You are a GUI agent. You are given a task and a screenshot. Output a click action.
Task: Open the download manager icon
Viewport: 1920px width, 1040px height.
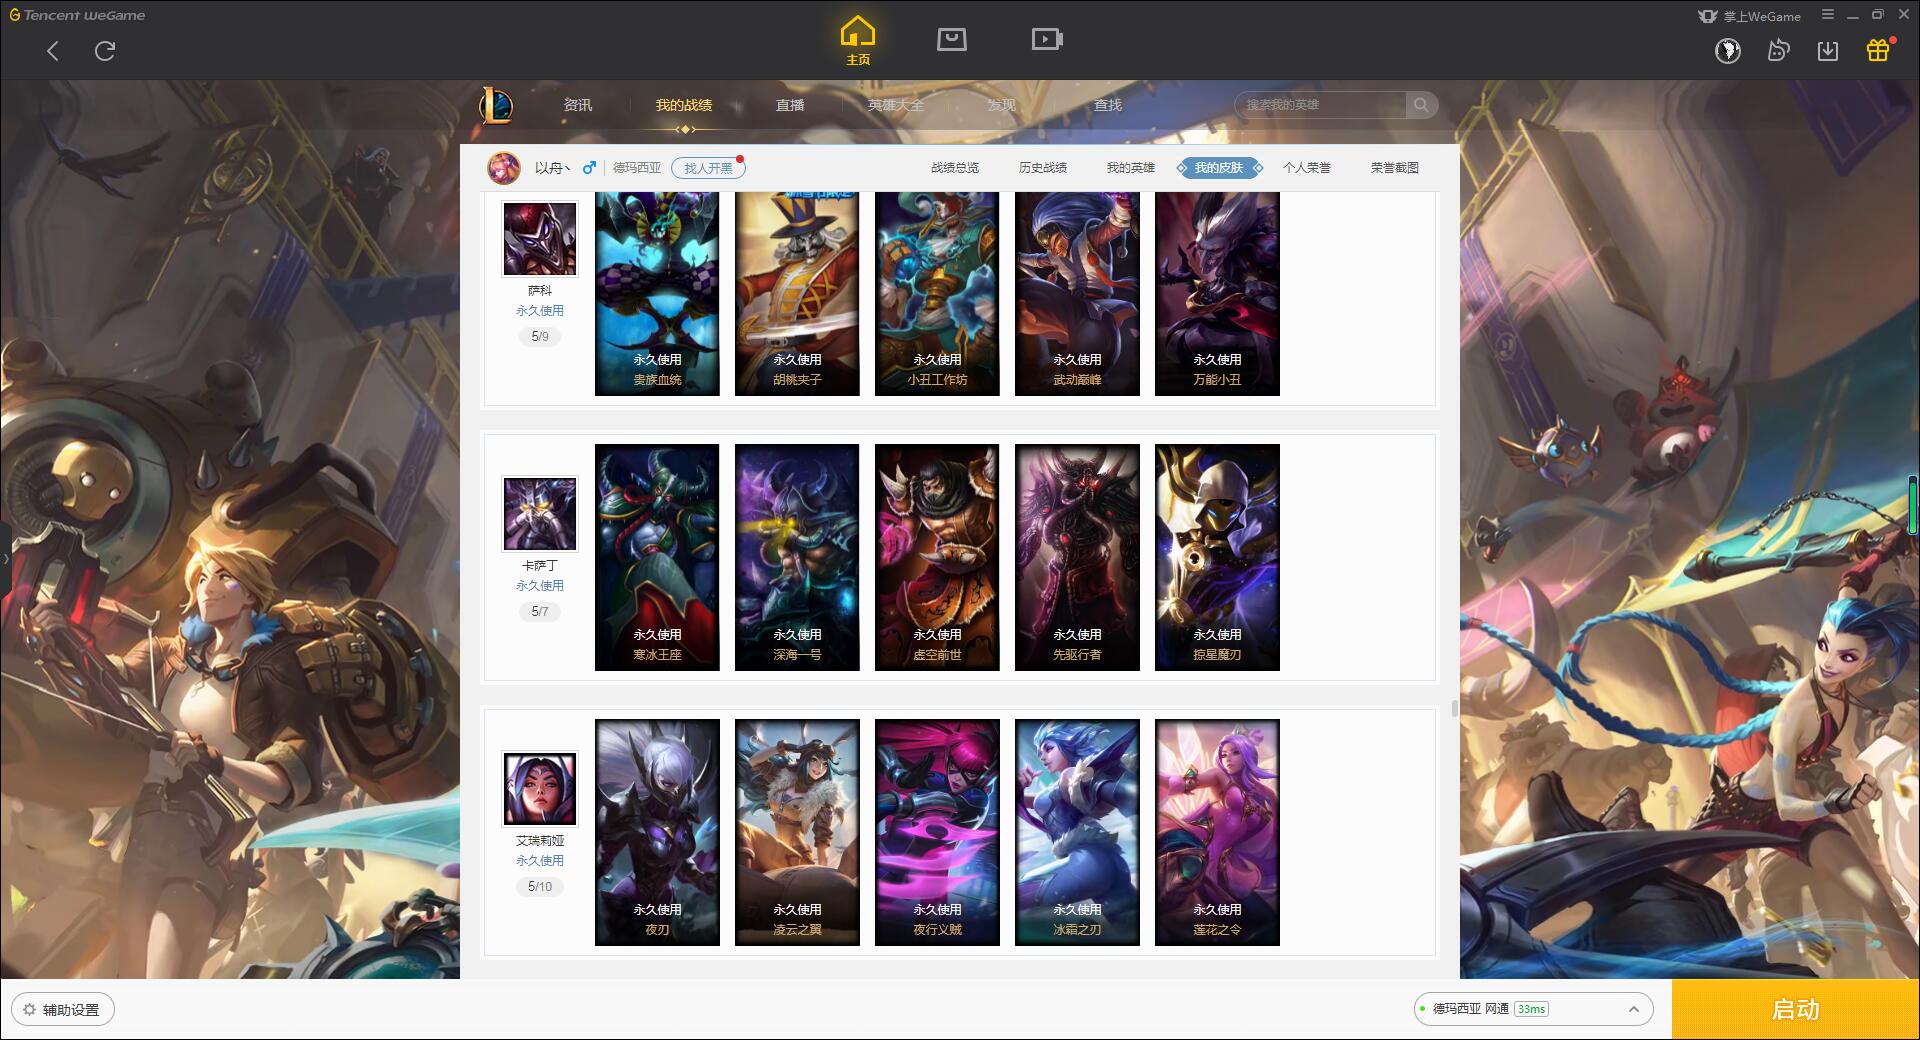coord(1828,51)
